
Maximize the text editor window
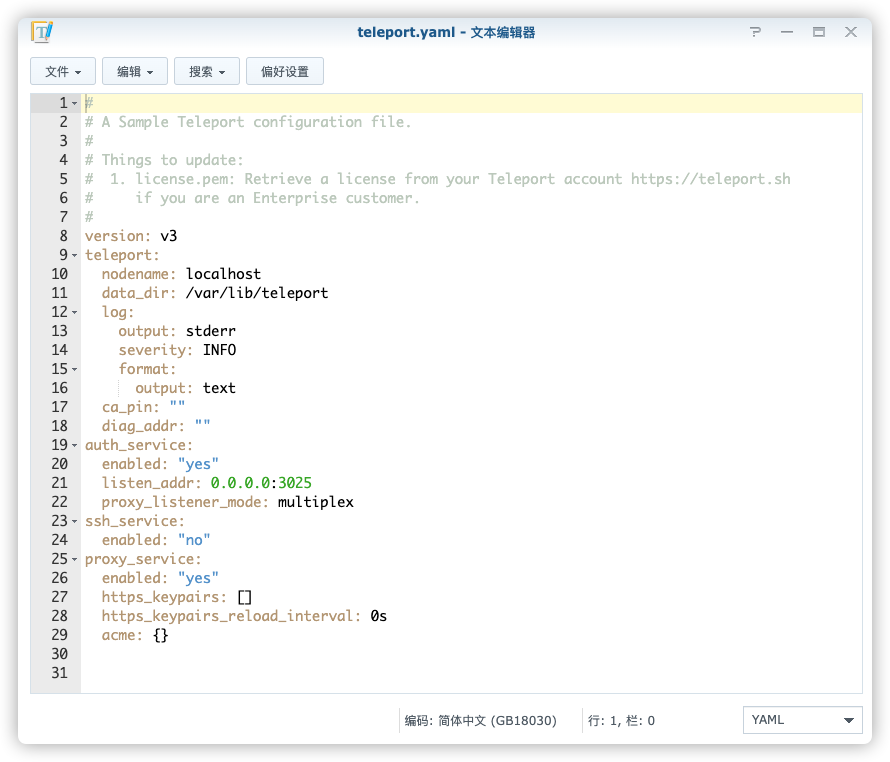click(818, 32)
